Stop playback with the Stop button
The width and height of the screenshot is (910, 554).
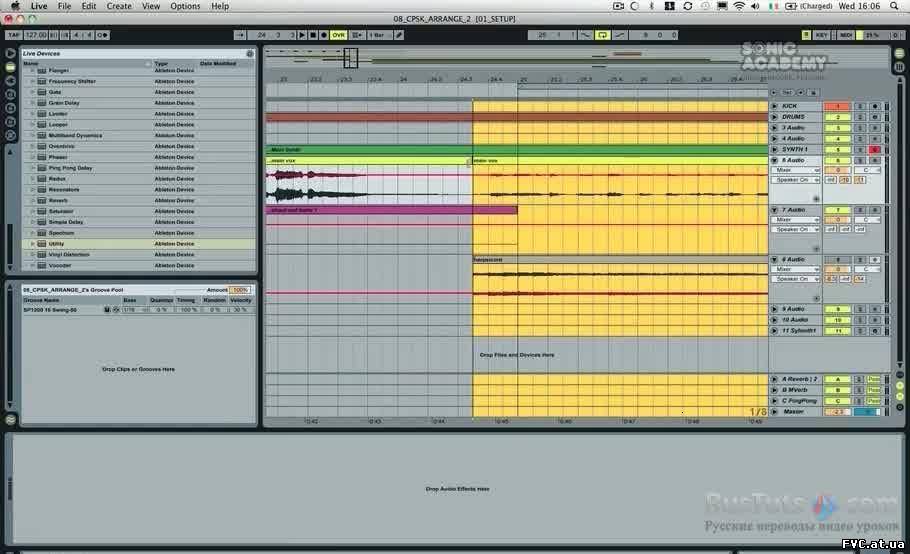coord(313,35)
